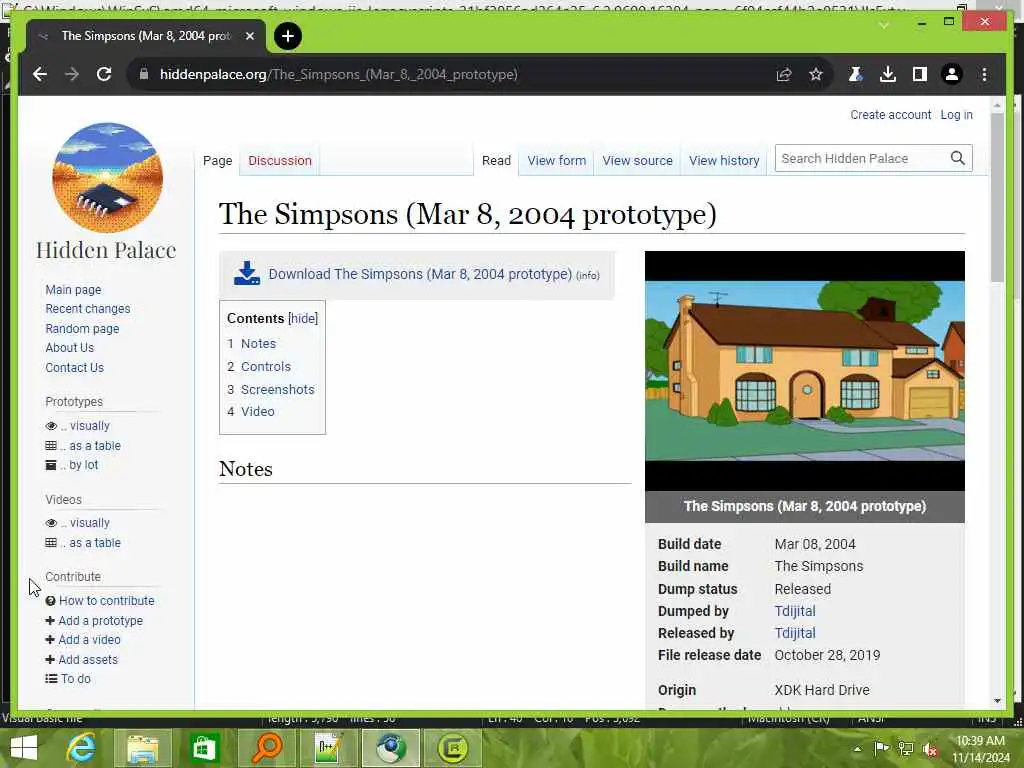
Task: Download The Simpsons (Mar 8, 2004 prototype)
Action: pos(420,274)
